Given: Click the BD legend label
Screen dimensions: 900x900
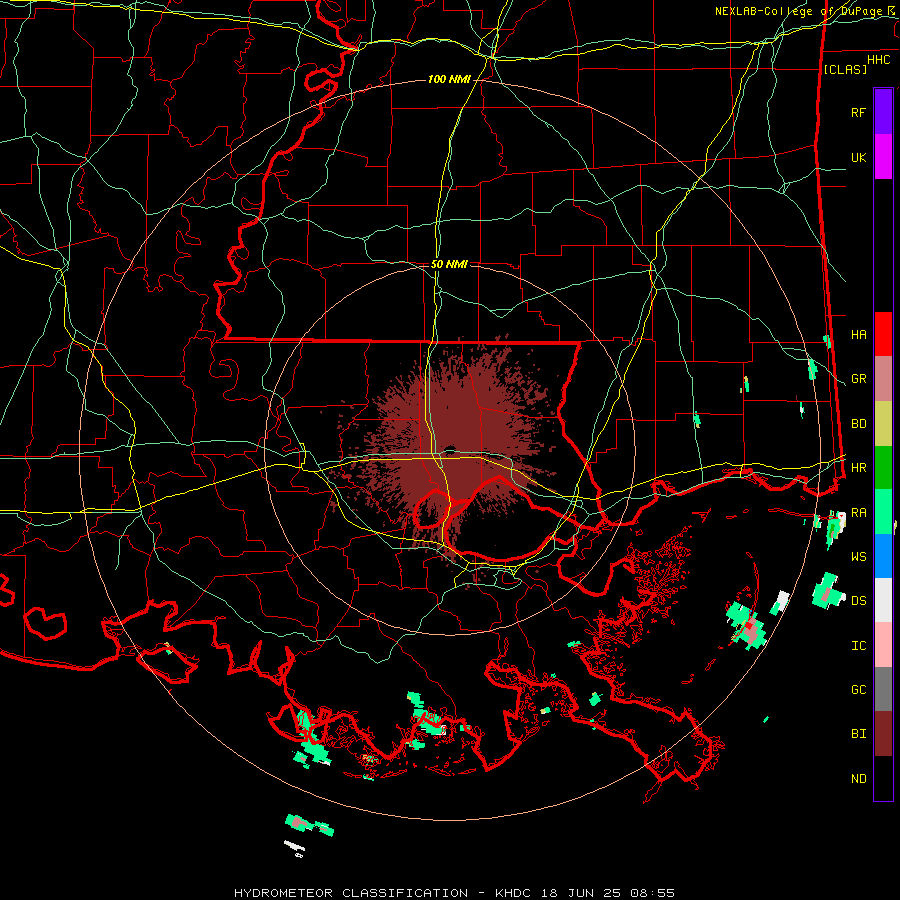Looking at the screenshot, I should click(858, 424).
